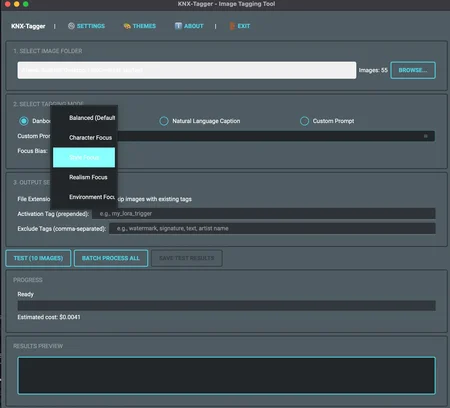450x408 pixels.
Task: Choose Character Focus from the focus list
Action: pyautogui.click(x=84, y=138)
